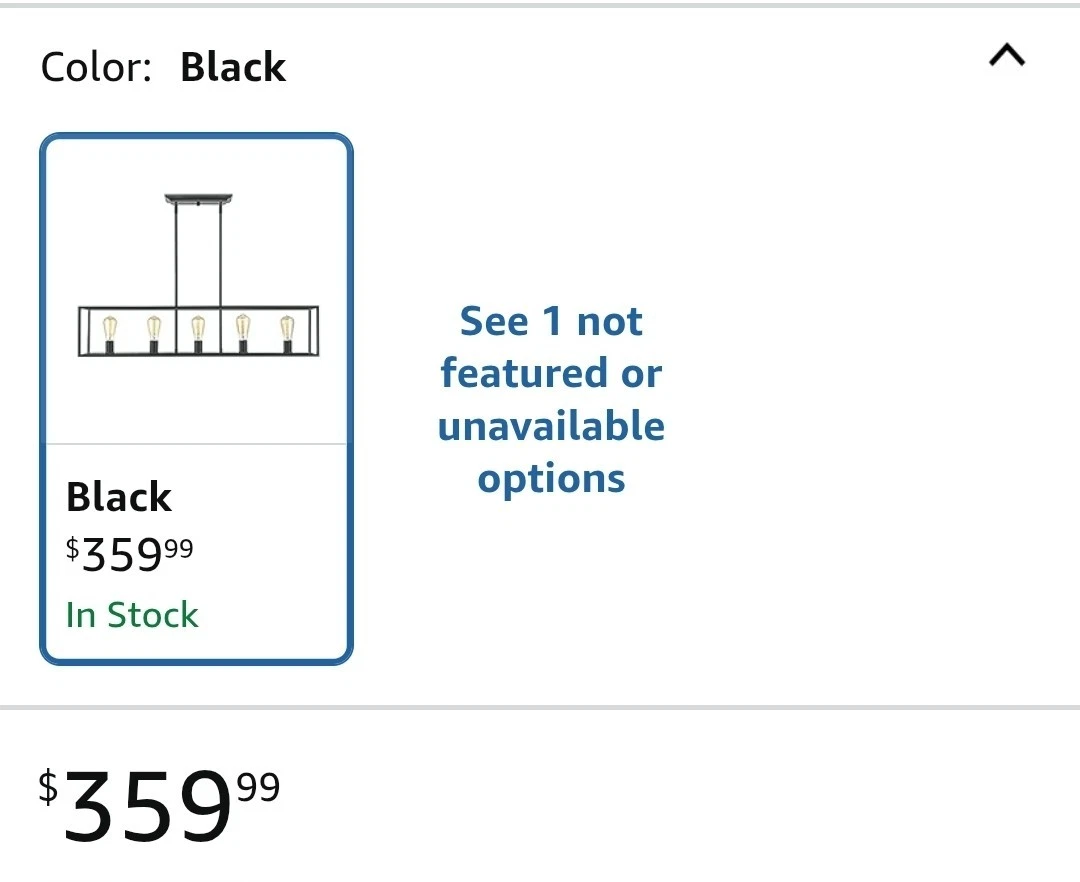Click the $359.99 price inside the swatch card
The image size is (1080, 882).
click(130, 554)
